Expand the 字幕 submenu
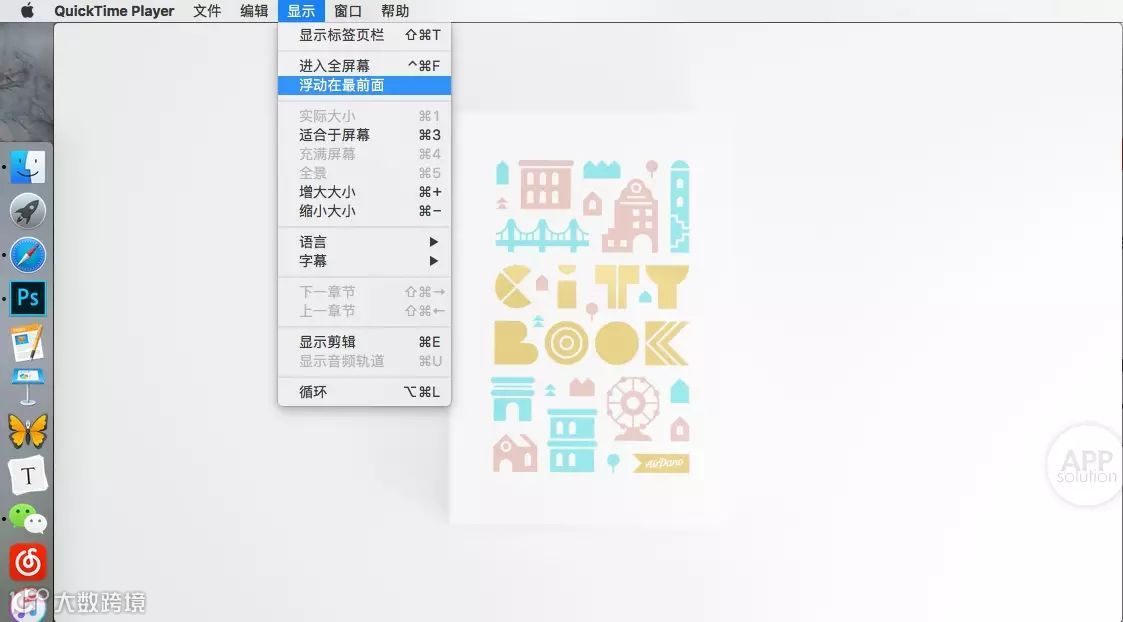This screenshot has width=1123, height=622. 365,262
